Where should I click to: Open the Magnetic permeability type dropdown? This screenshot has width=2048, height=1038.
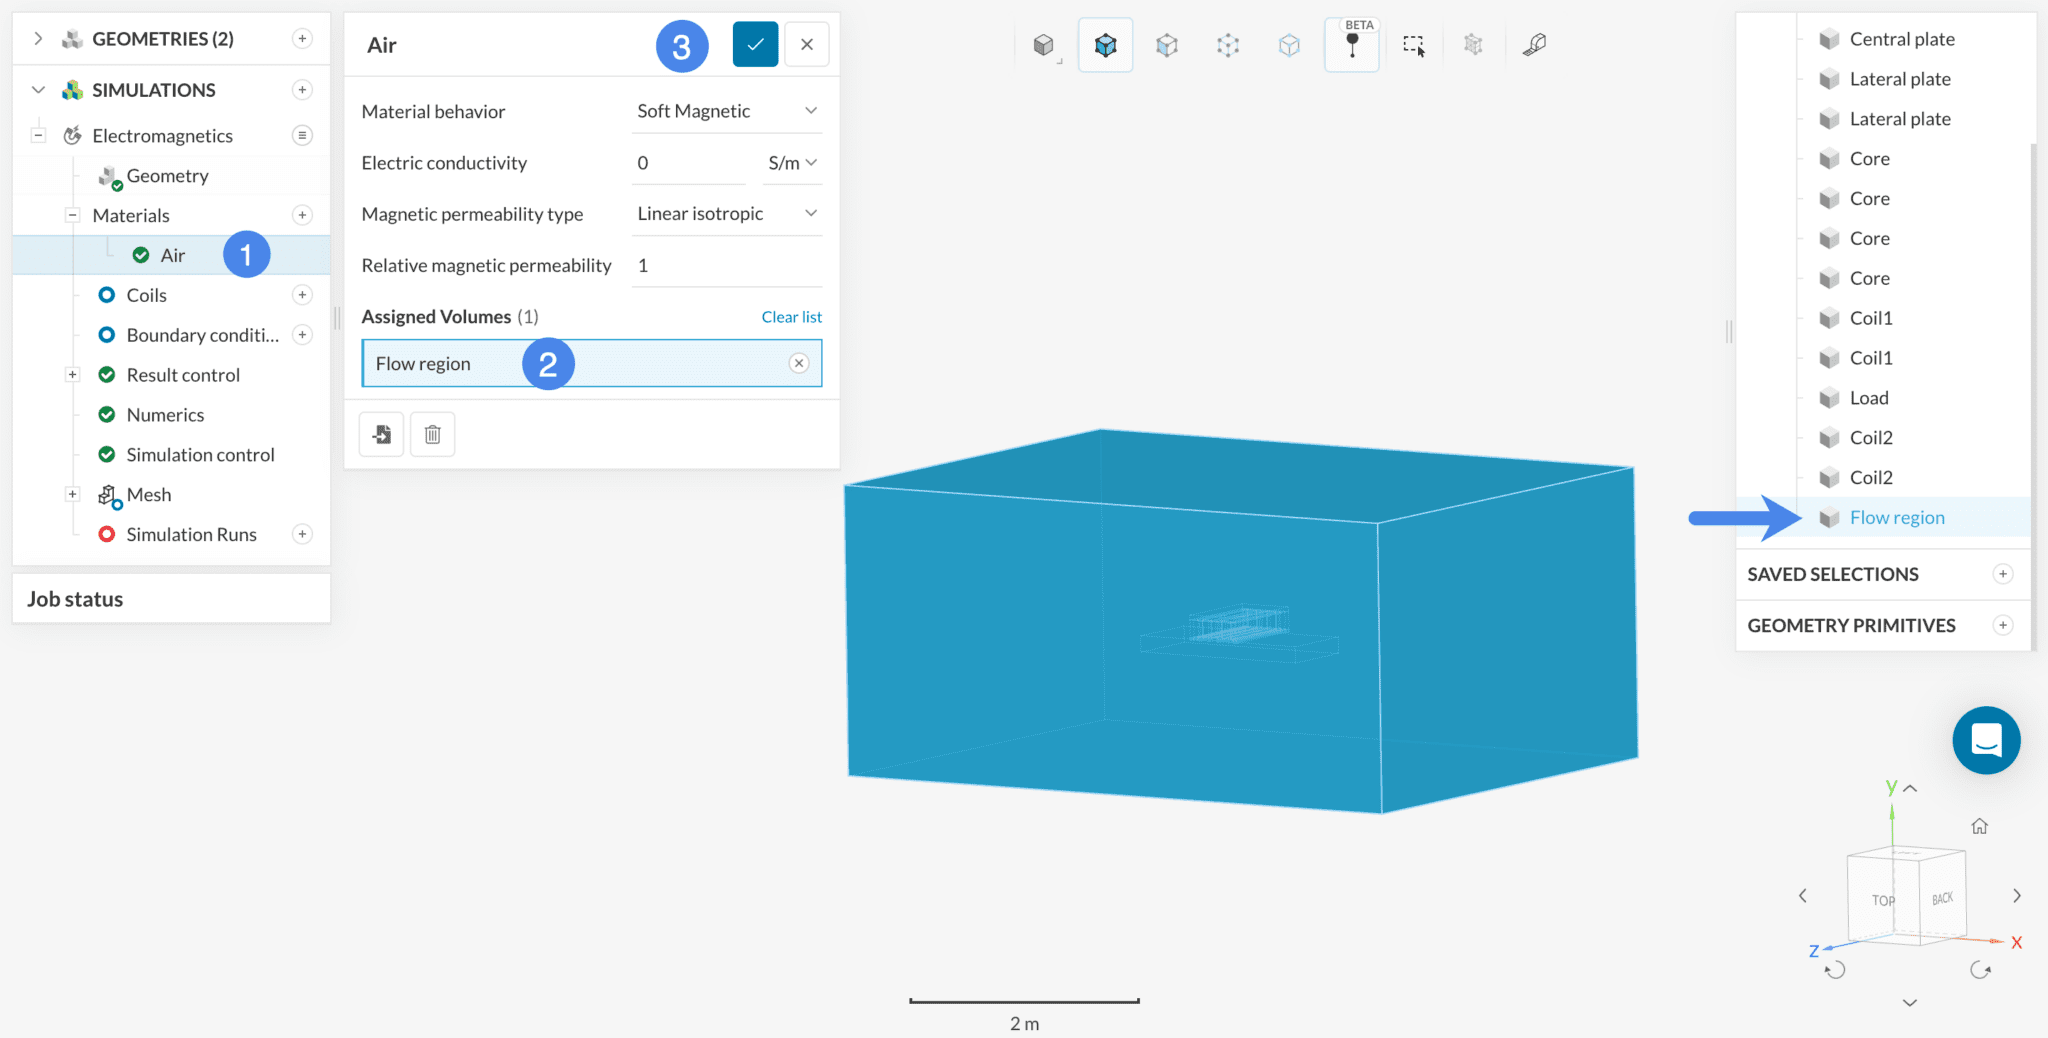pos(726,213)
